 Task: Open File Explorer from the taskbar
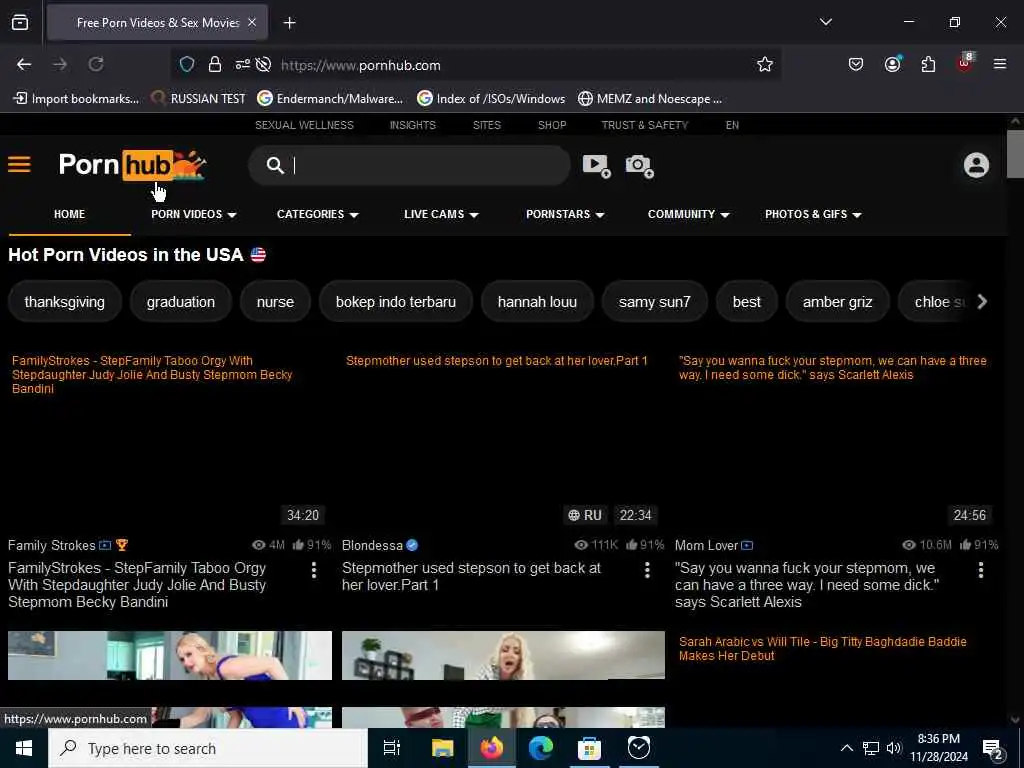(x=442, y=748)
